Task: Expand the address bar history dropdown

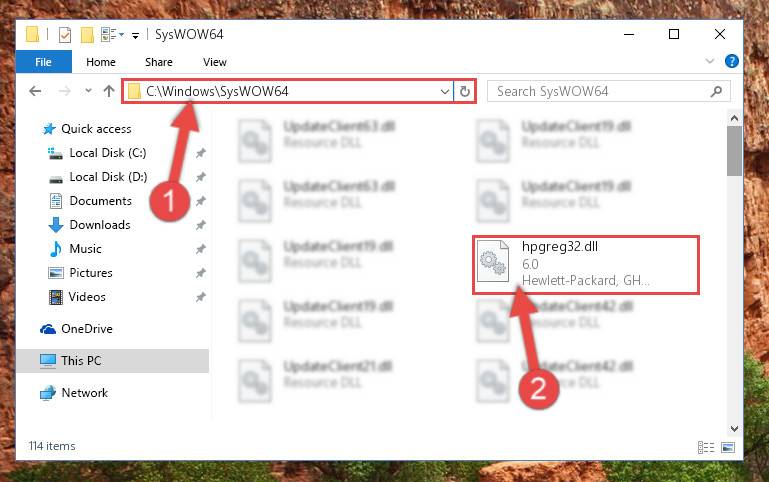Action: click(444, 92)
